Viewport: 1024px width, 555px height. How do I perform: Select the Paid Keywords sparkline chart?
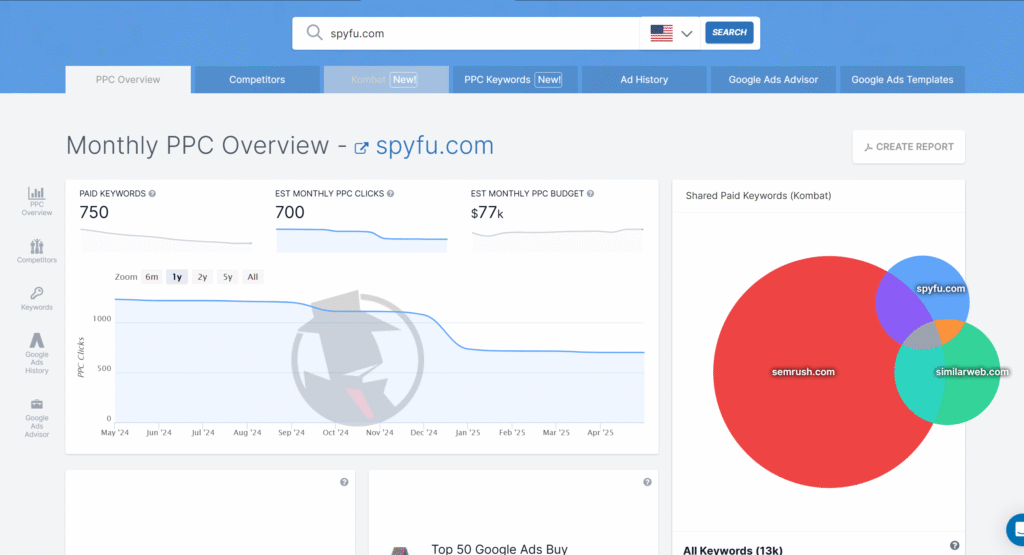coord(166,240)
